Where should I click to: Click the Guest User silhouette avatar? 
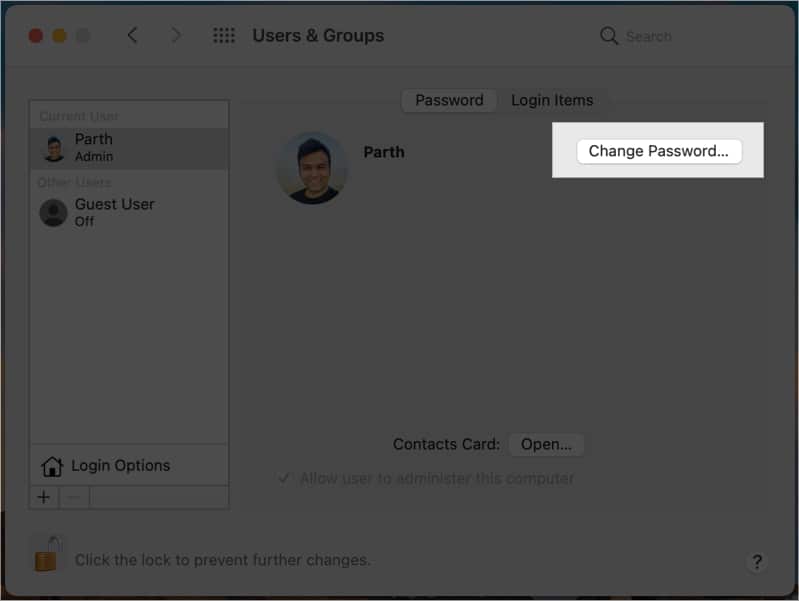click(54, 213)
